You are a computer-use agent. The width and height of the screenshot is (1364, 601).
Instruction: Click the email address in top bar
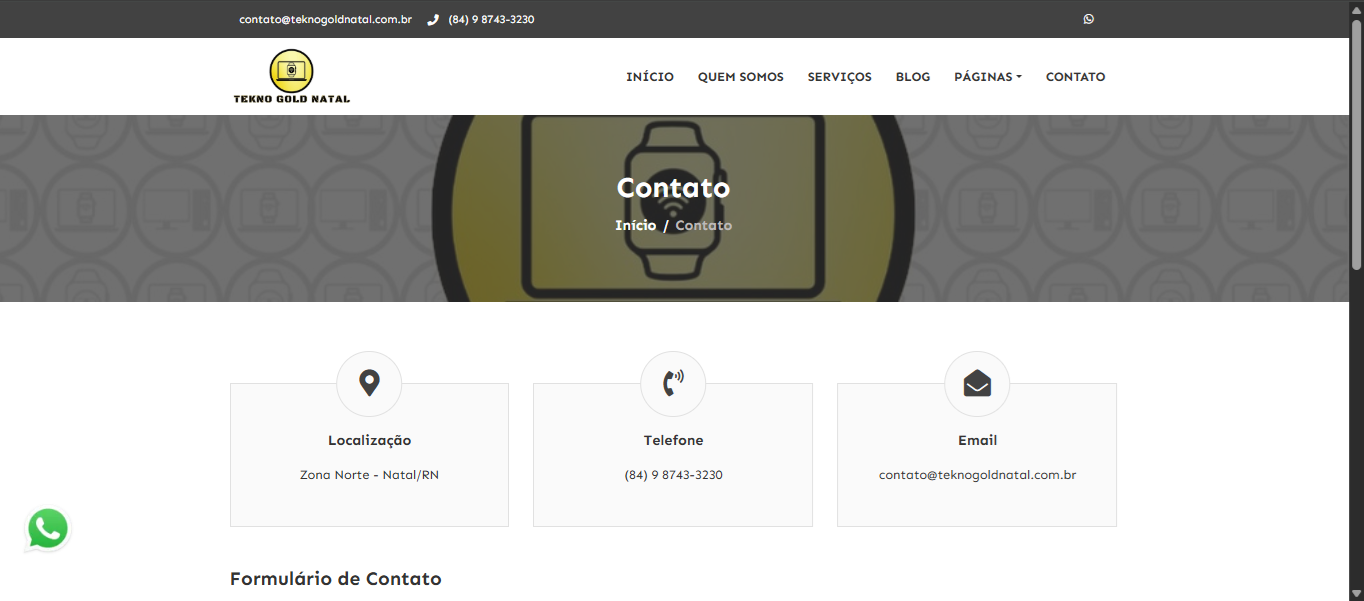click(x=325, y=19)
